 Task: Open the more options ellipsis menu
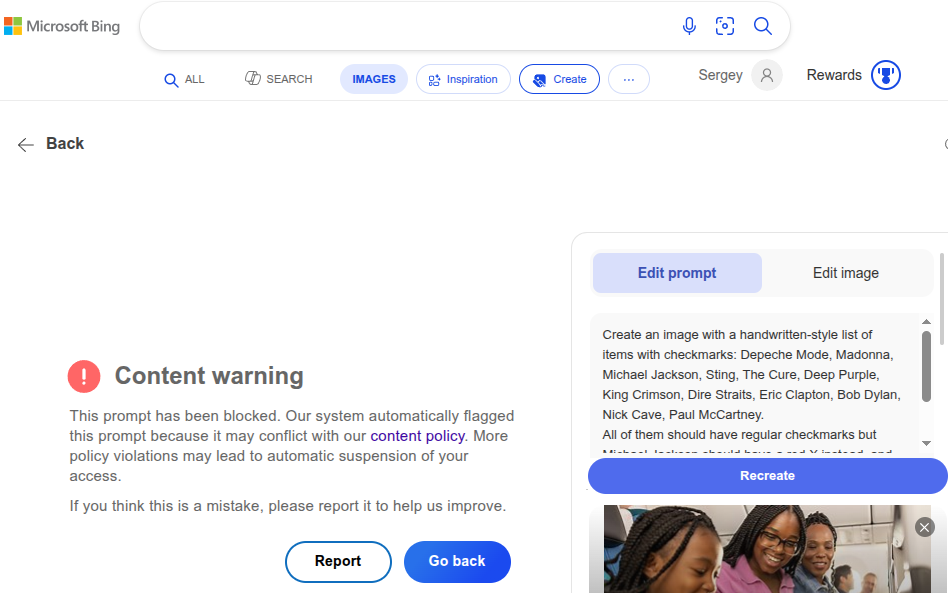(628, 79)
